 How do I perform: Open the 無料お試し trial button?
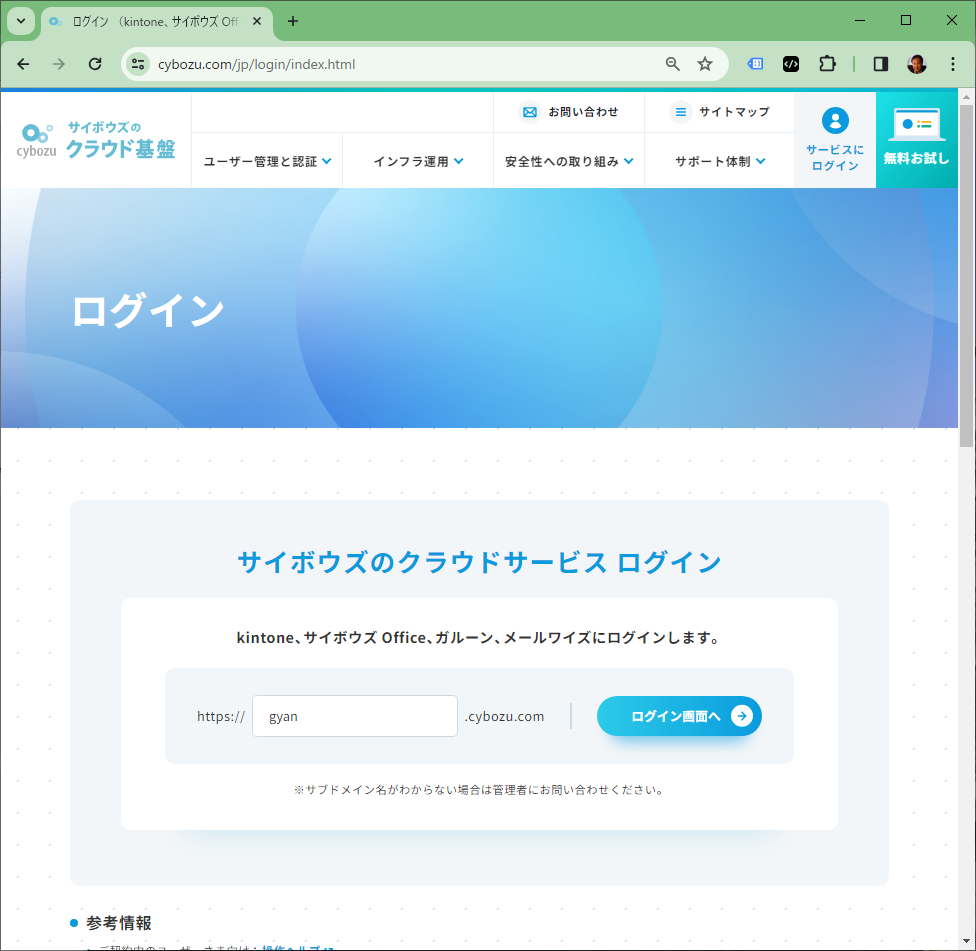coord(916,139)
